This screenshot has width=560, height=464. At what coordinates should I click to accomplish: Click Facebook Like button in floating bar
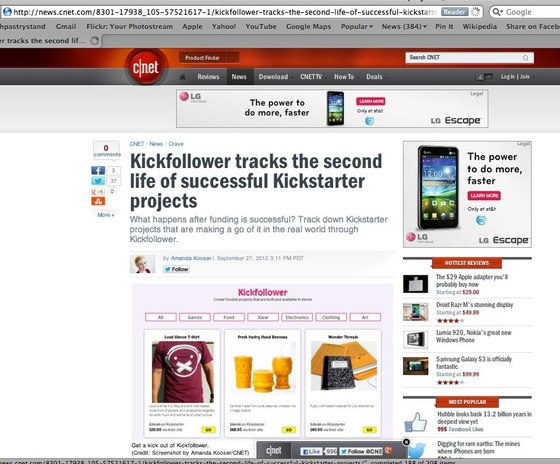(311, 451)
